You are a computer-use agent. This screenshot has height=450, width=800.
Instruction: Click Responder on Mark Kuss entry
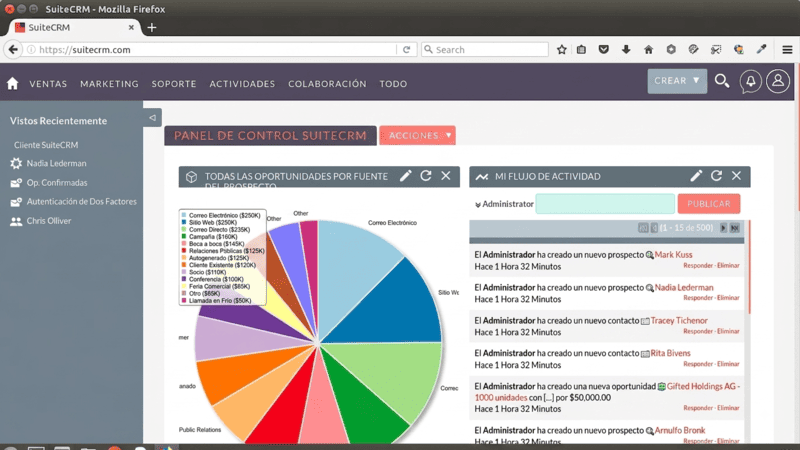[698, 265]
